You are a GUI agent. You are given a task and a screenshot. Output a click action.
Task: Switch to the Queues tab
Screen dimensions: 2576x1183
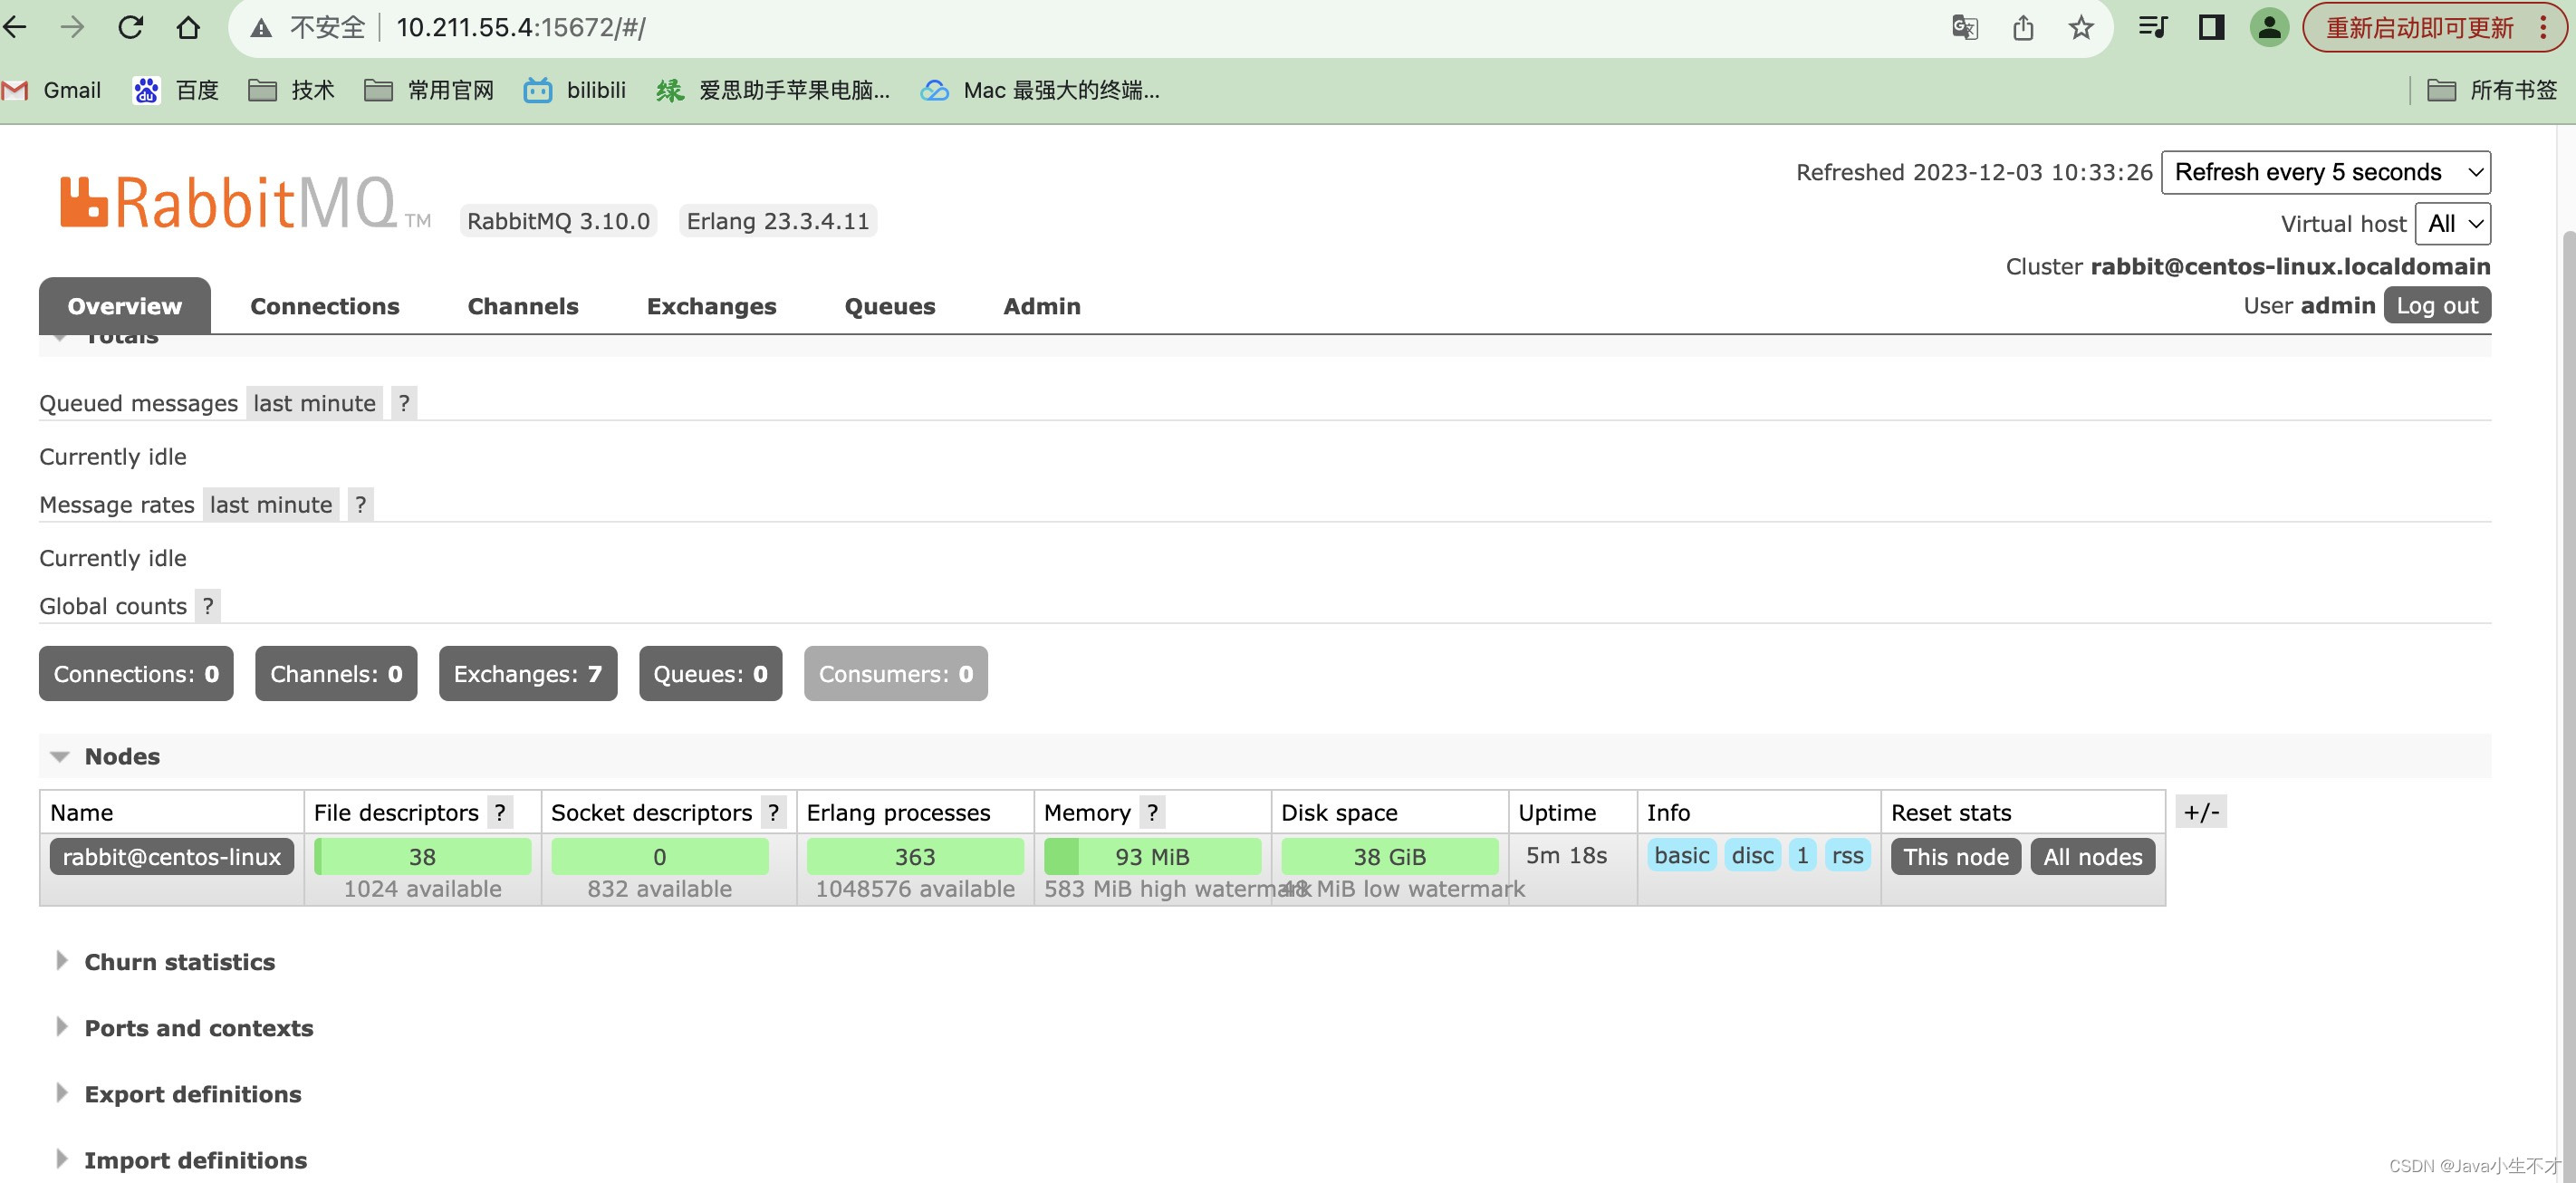point(890,306)
